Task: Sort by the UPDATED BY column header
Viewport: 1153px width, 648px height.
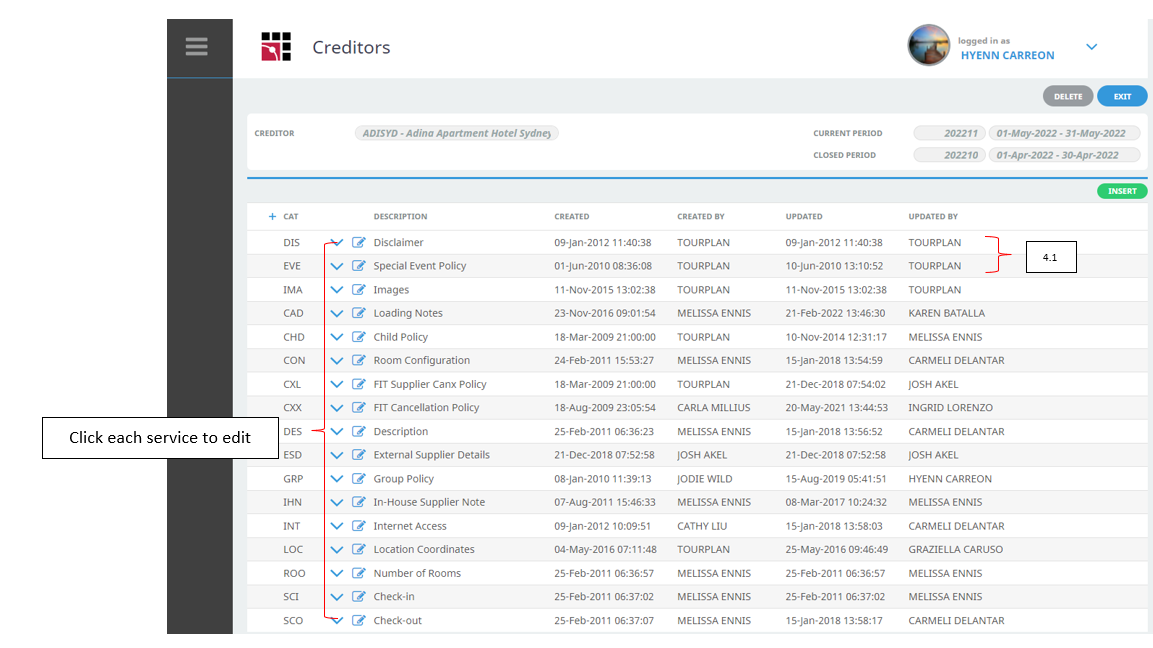Action: [x=933, y=216]
